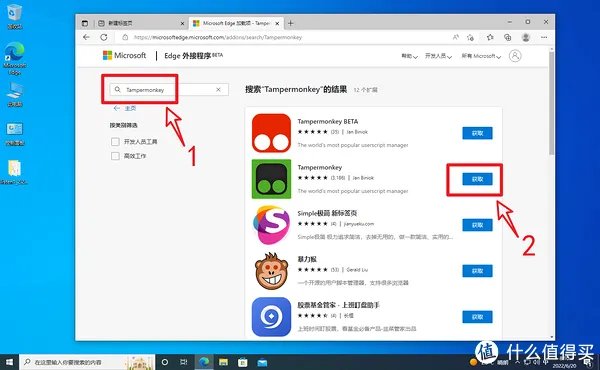Viewport: 600px width, 370px height.
Task: Open Edge settings and more menu
Action: point(544,37)
